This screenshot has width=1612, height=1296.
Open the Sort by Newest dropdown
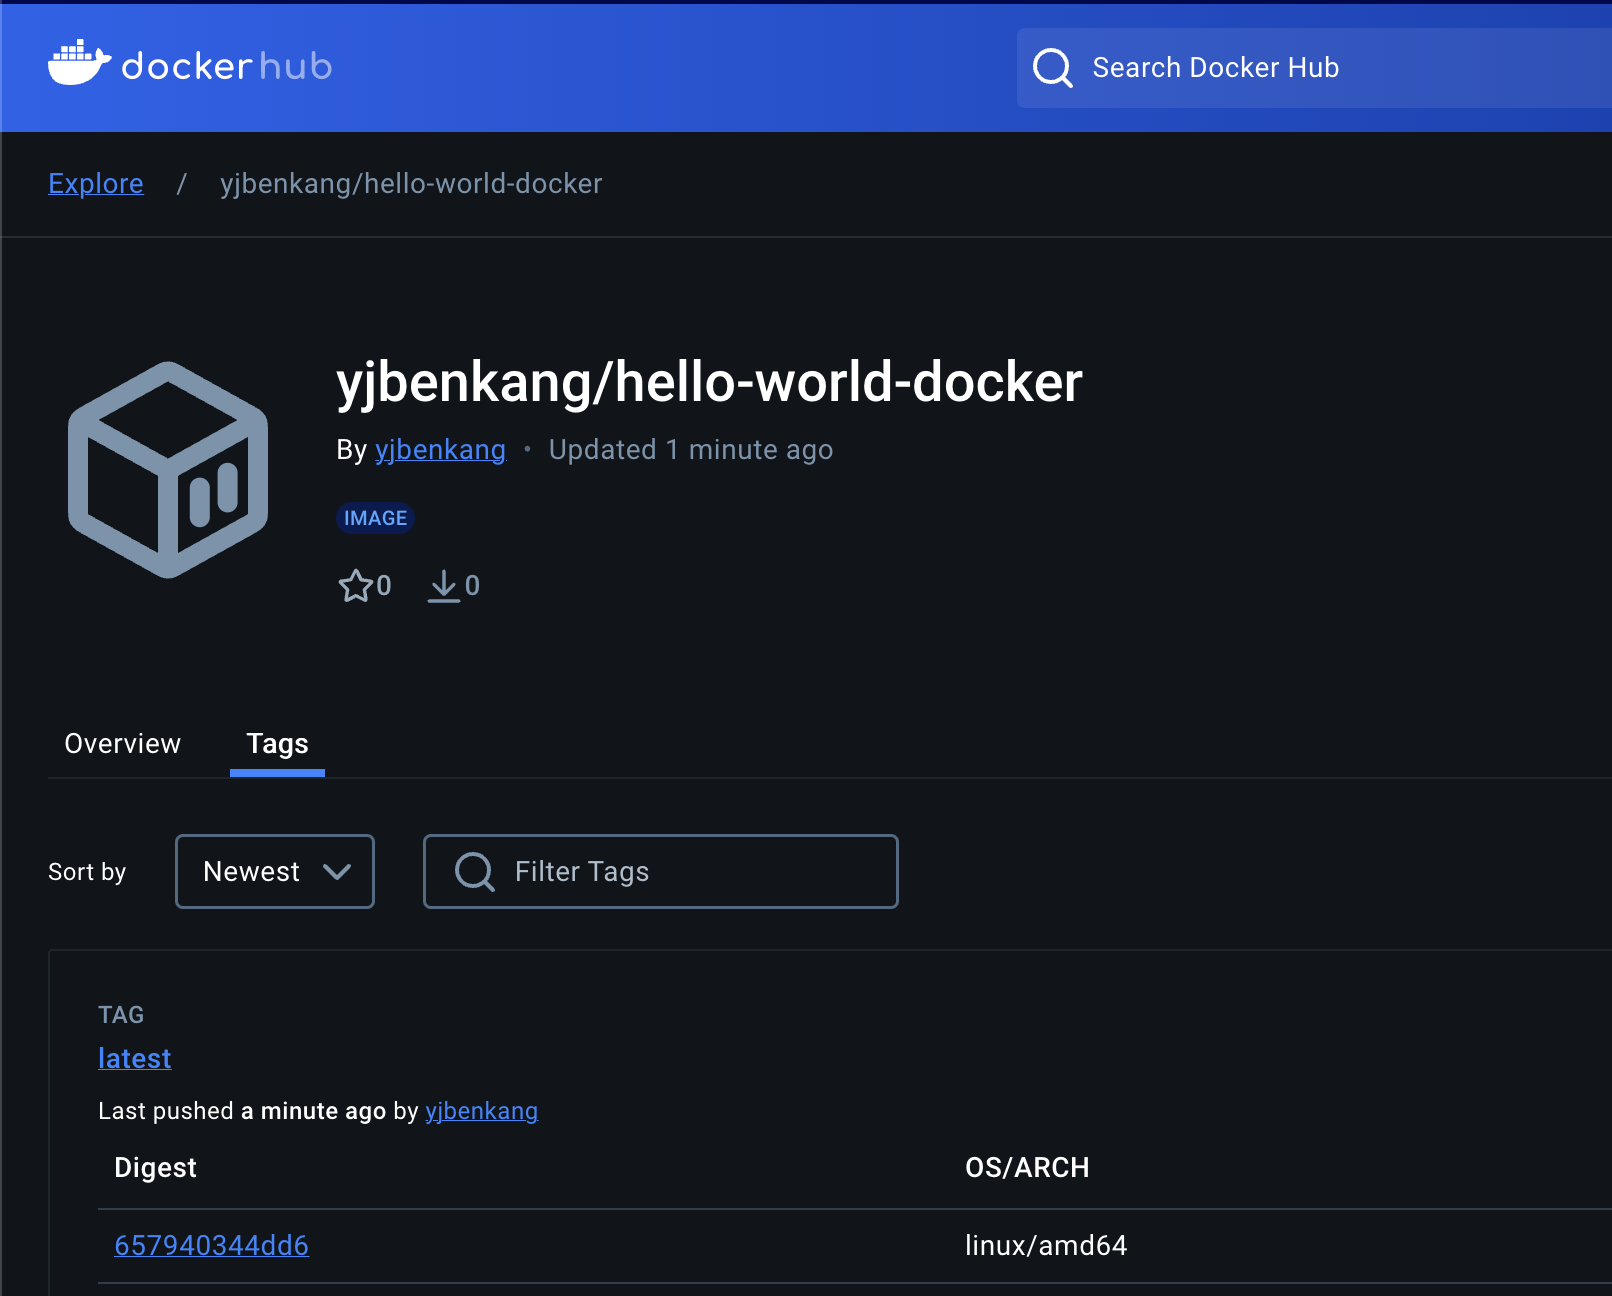(275, 872)
